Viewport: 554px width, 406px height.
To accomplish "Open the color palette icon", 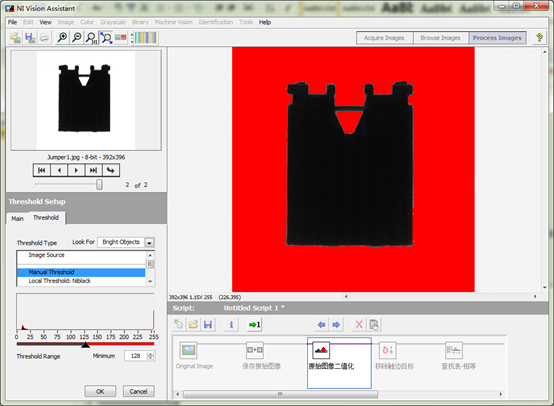I will coord(146,38).
